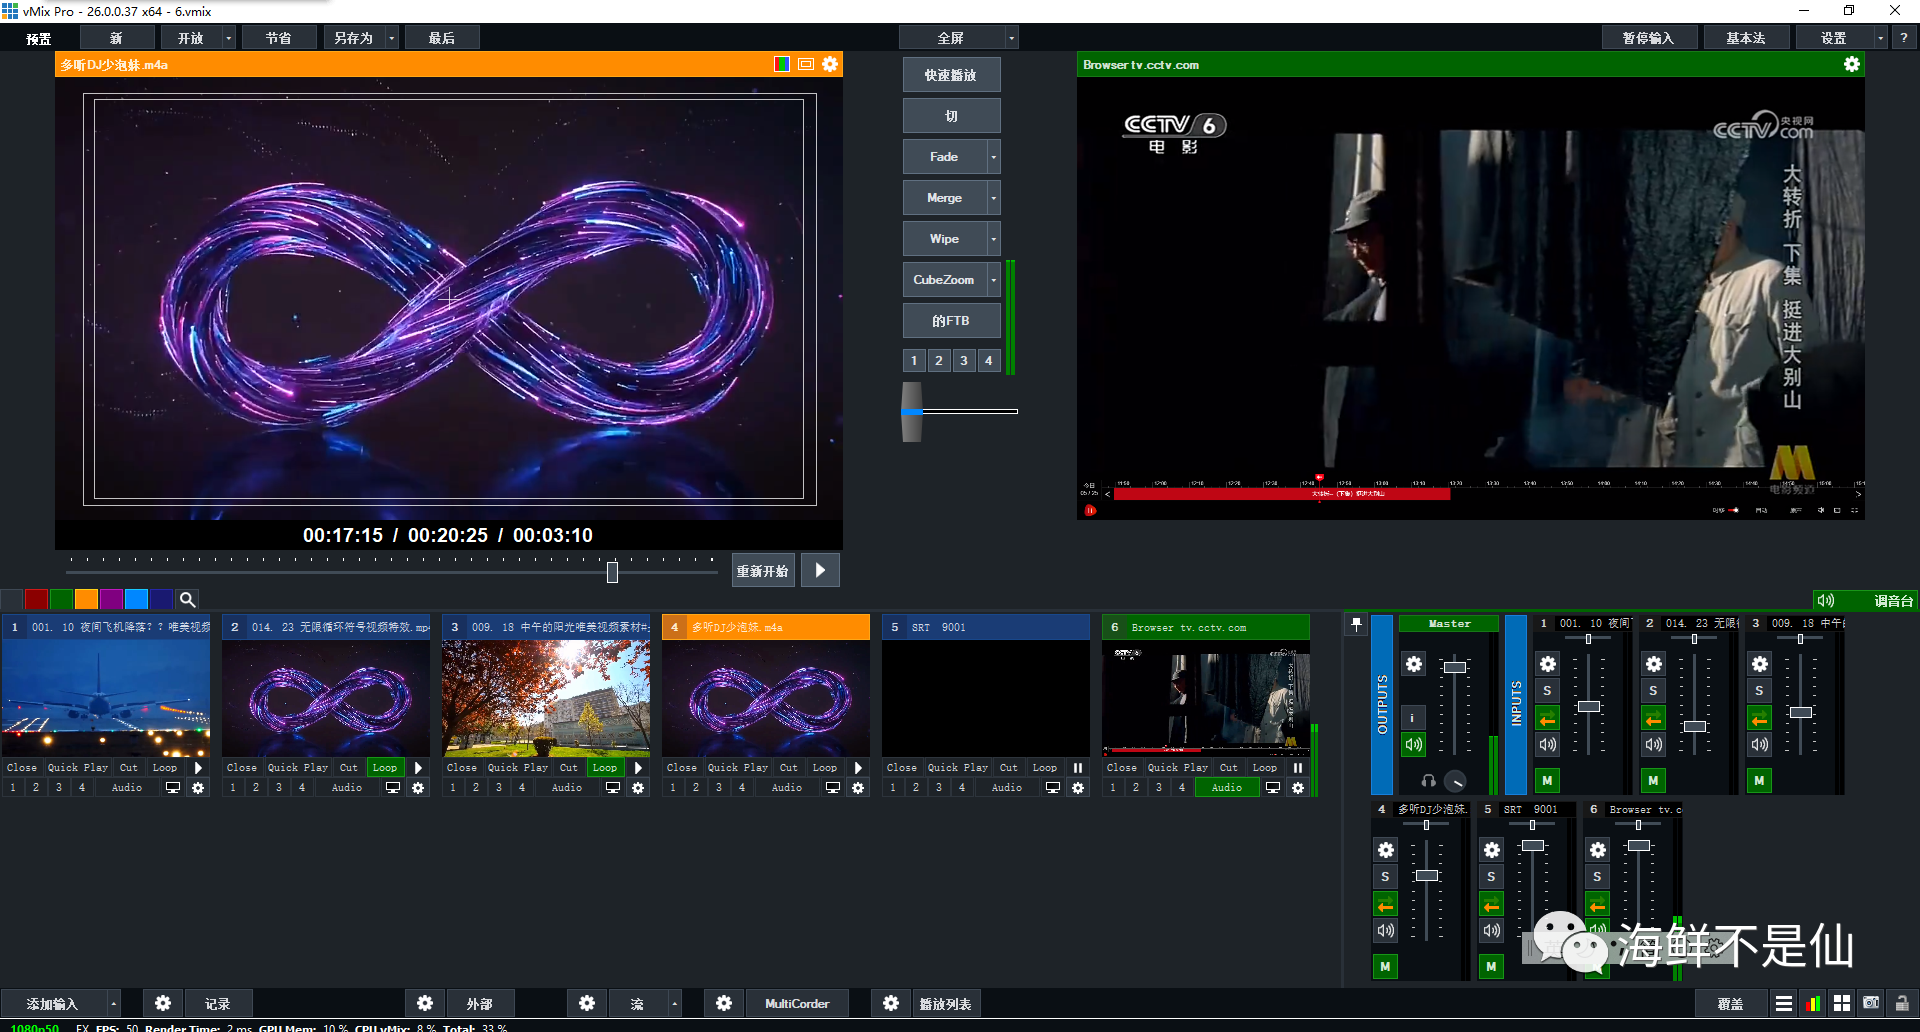Select the orange color swatch

(x=86, y=599)
